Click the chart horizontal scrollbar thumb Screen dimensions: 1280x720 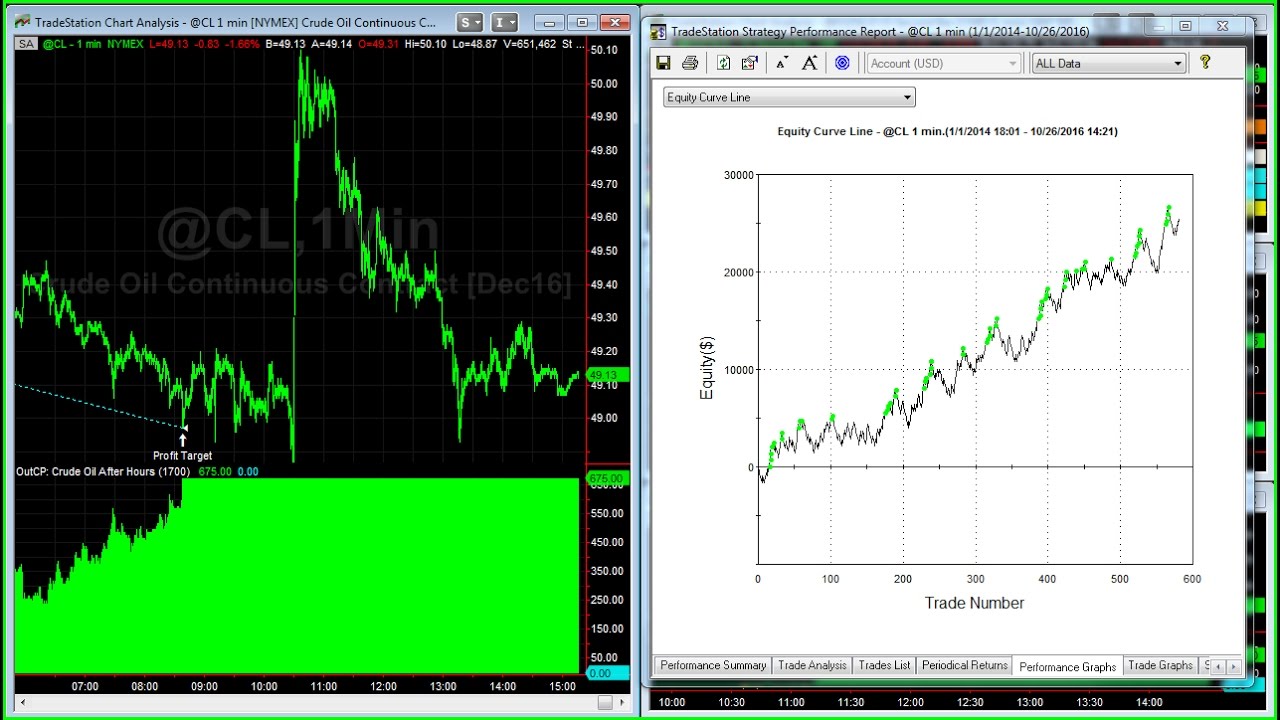(x=604, y=703)
